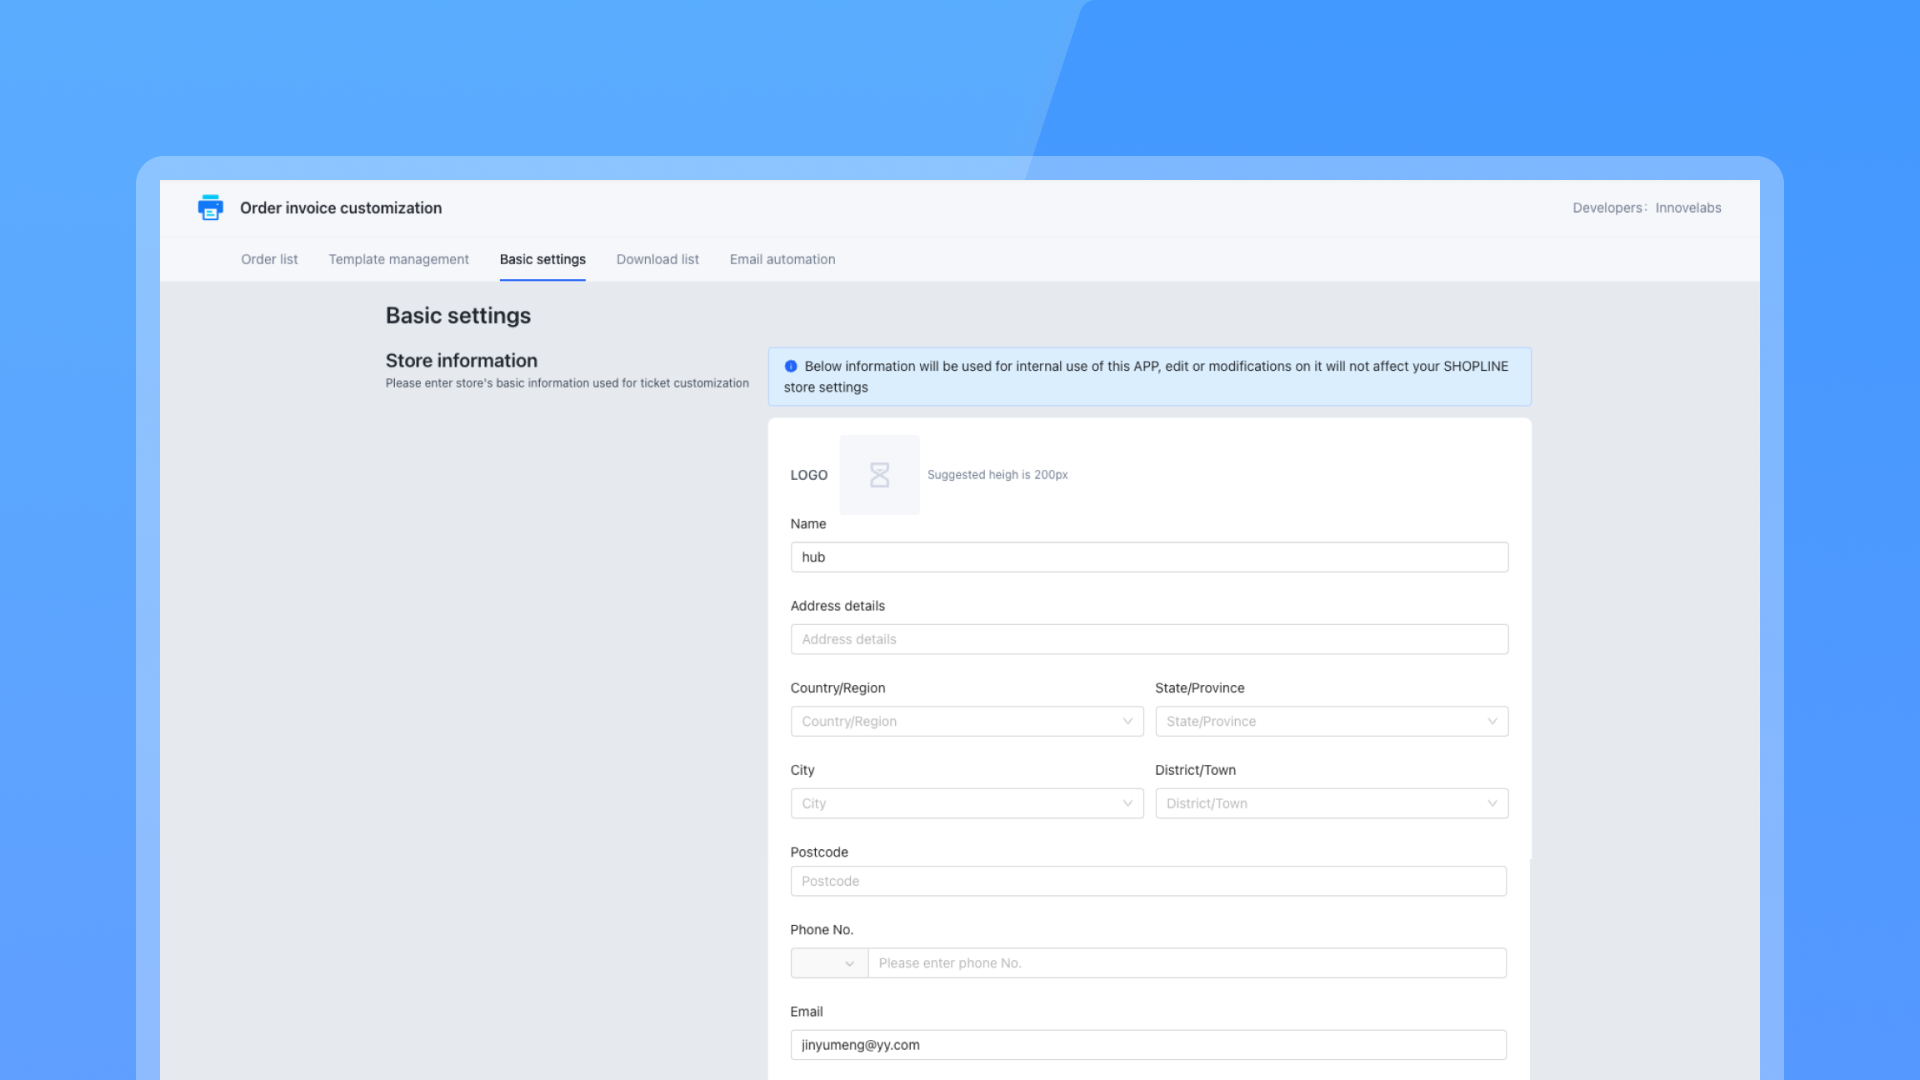Click the store Name input field
1920x1080 pixels.
1149,557
